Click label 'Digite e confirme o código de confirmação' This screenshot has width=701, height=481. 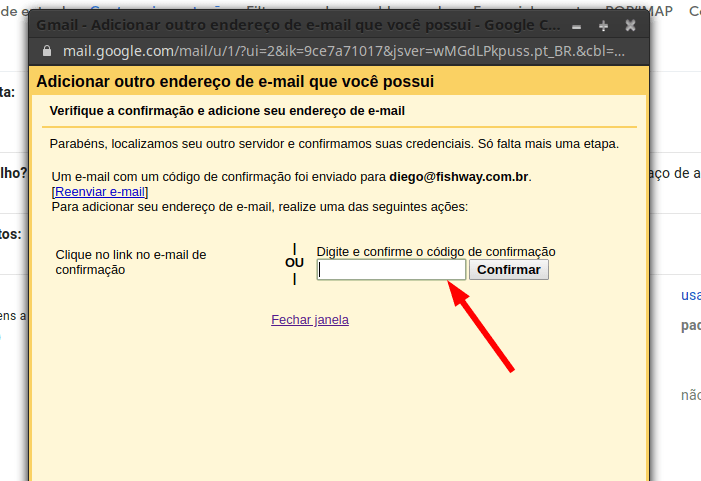436,252
